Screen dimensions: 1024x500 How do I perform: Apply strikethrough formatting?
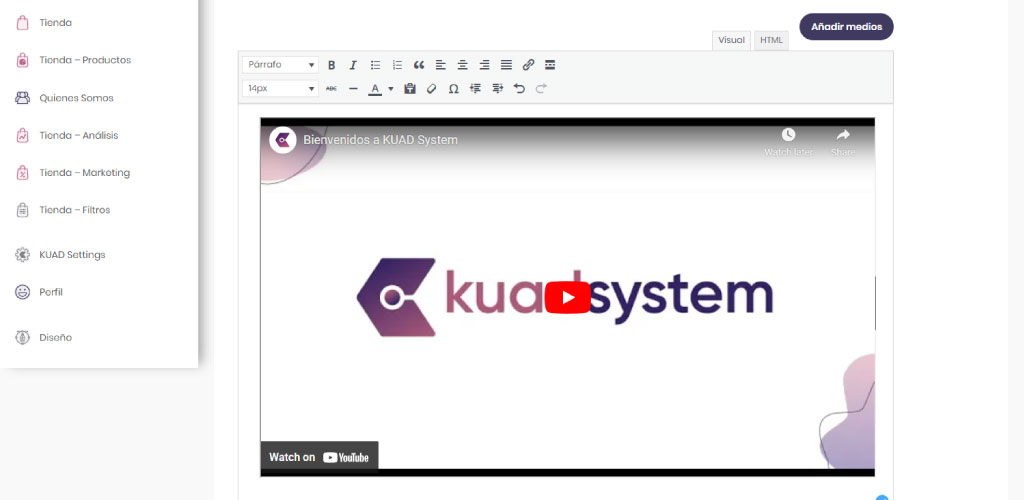332,89
